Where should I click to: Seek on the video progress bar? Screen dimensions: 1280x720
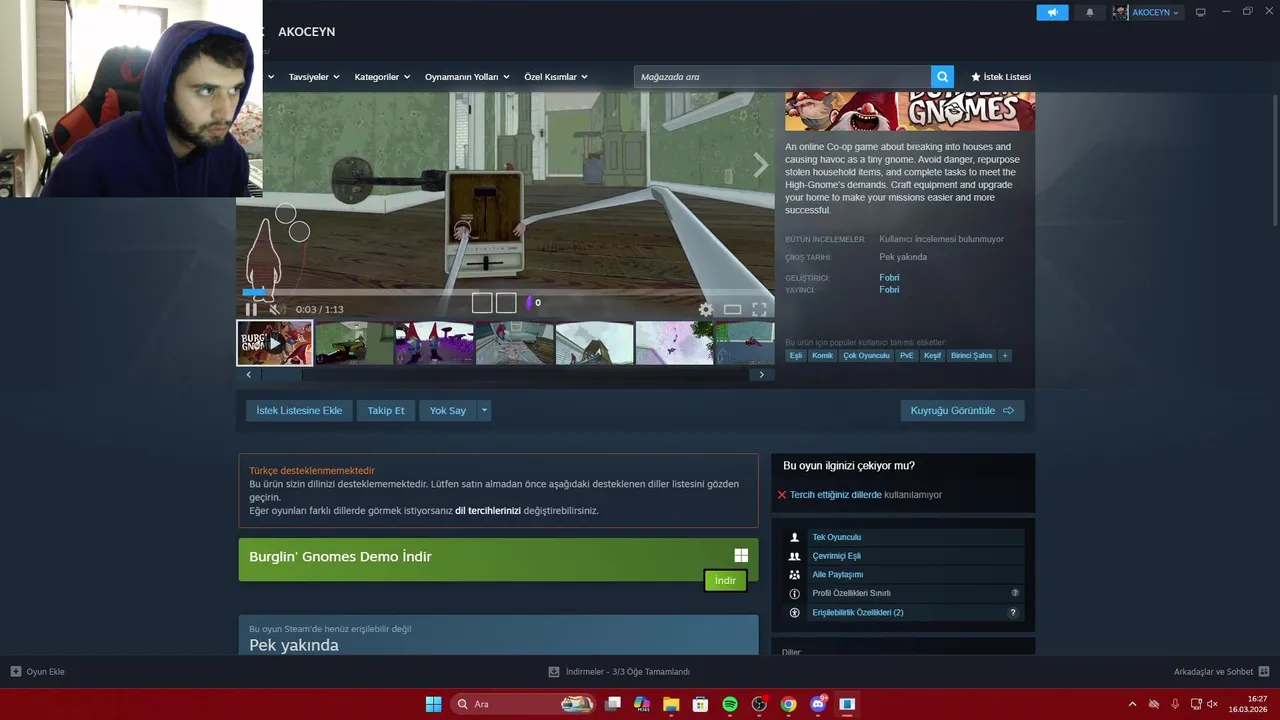point(505,293)
